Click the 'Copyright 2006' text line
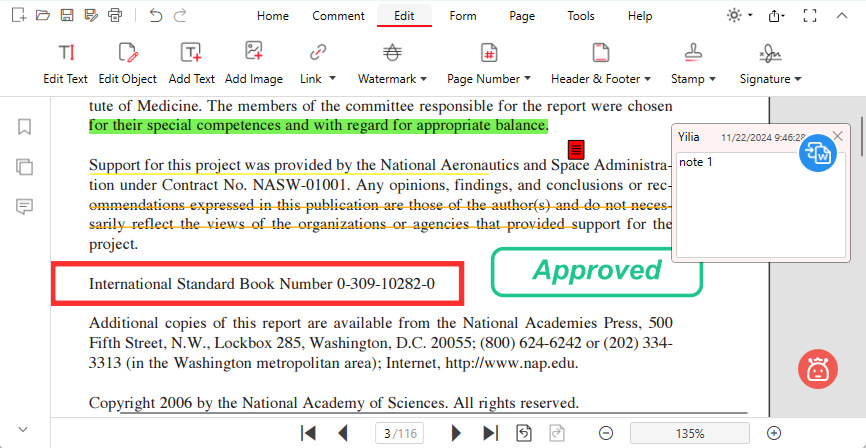Viewport: 866px width, 448px height. pyautogui.click(x=334, y=403)
